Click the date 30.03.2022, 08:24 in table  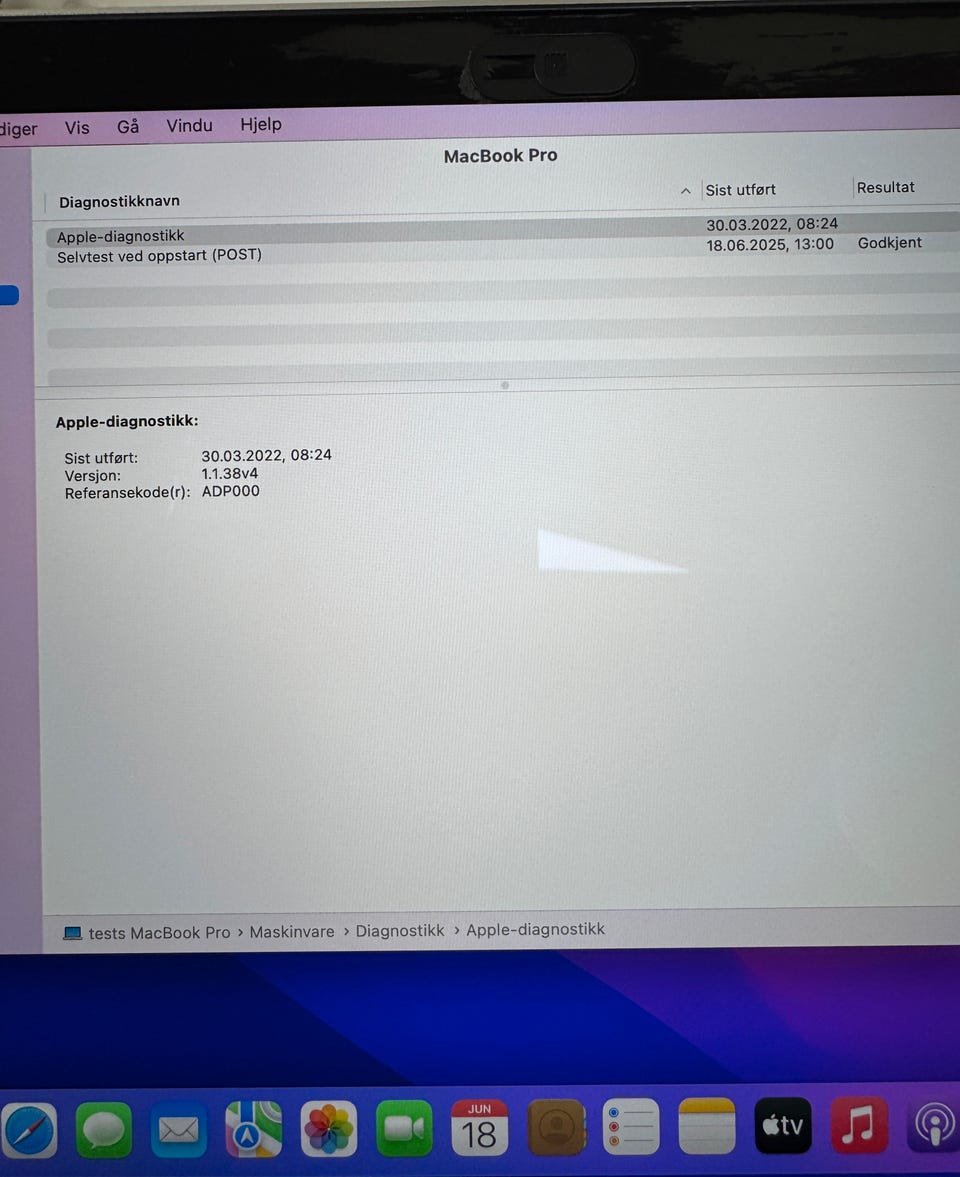[x=772, y=224]
